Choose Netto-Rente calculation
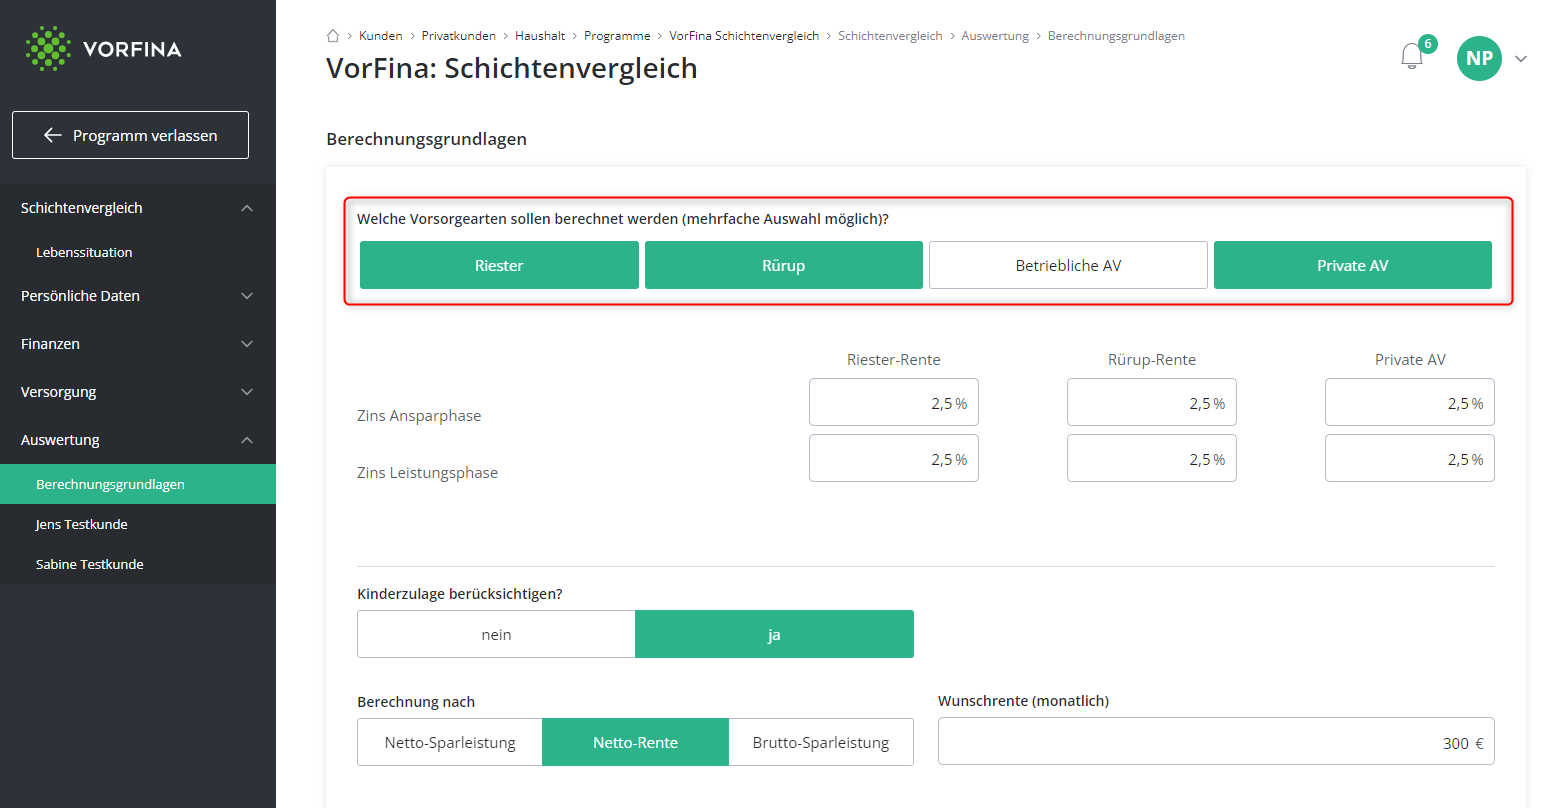1561x808 pixels. 635,742
